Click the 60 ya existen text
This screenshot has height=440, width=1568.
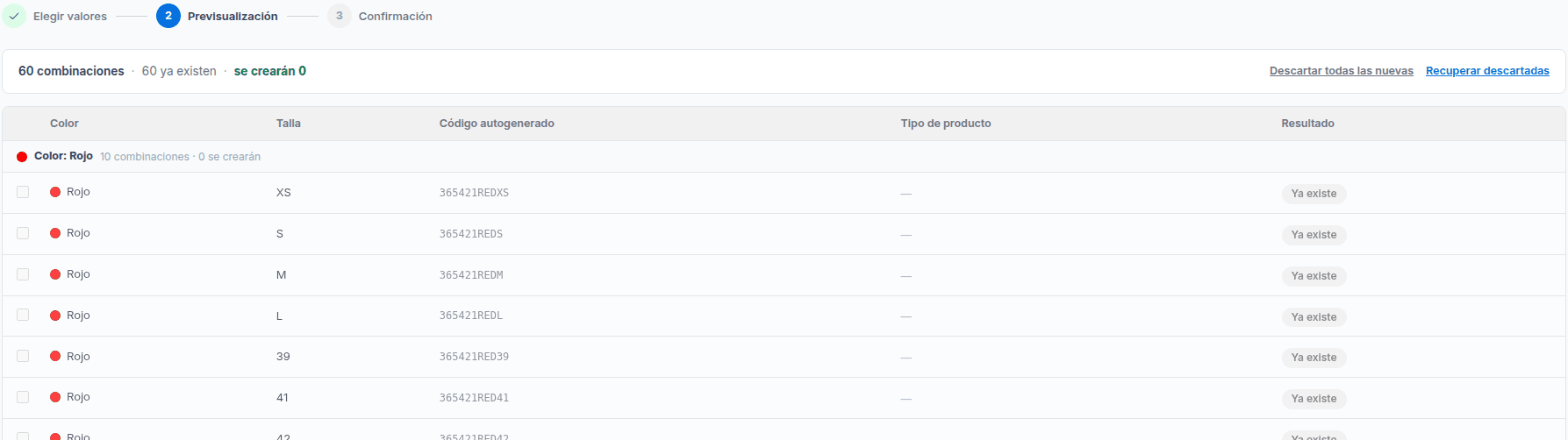(x=179, y=71)
